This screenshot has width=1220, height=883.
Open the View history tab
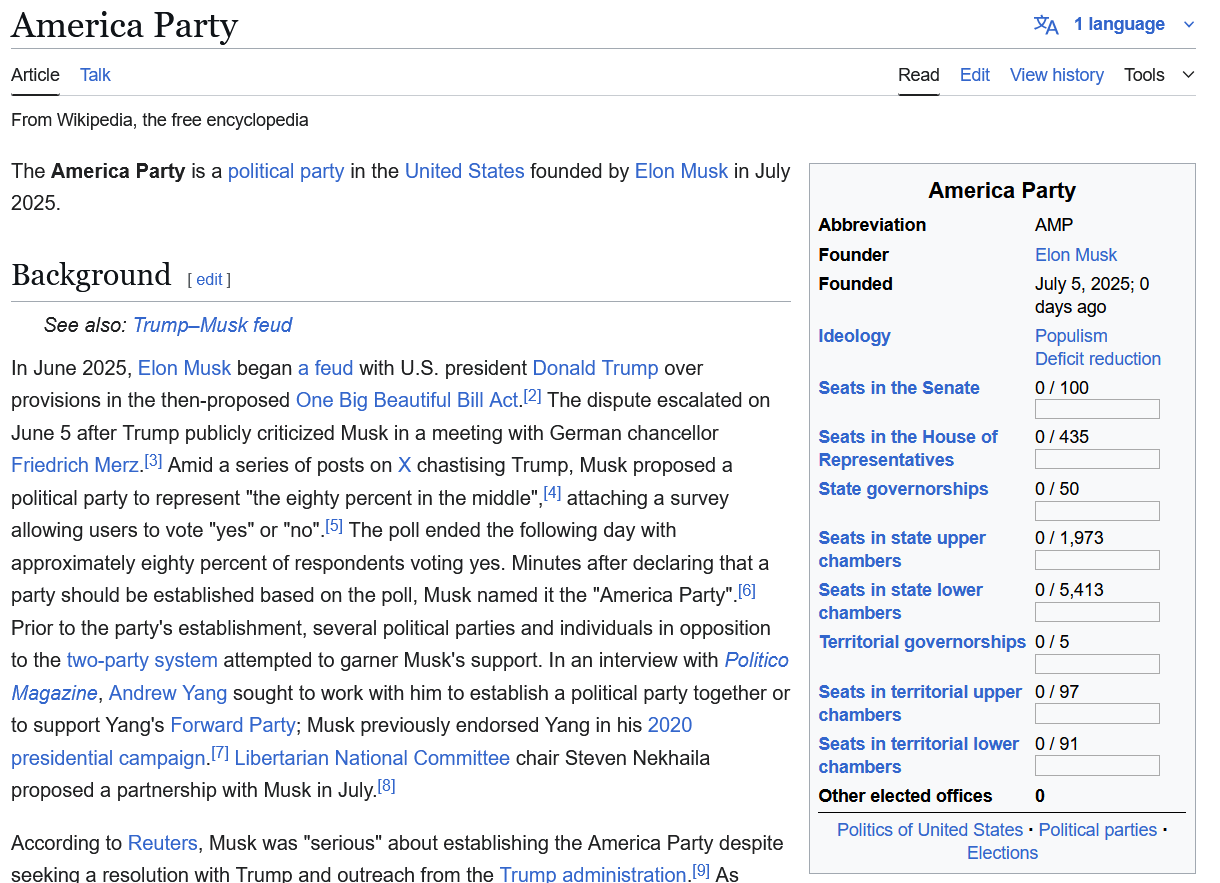pos(1057,75)
